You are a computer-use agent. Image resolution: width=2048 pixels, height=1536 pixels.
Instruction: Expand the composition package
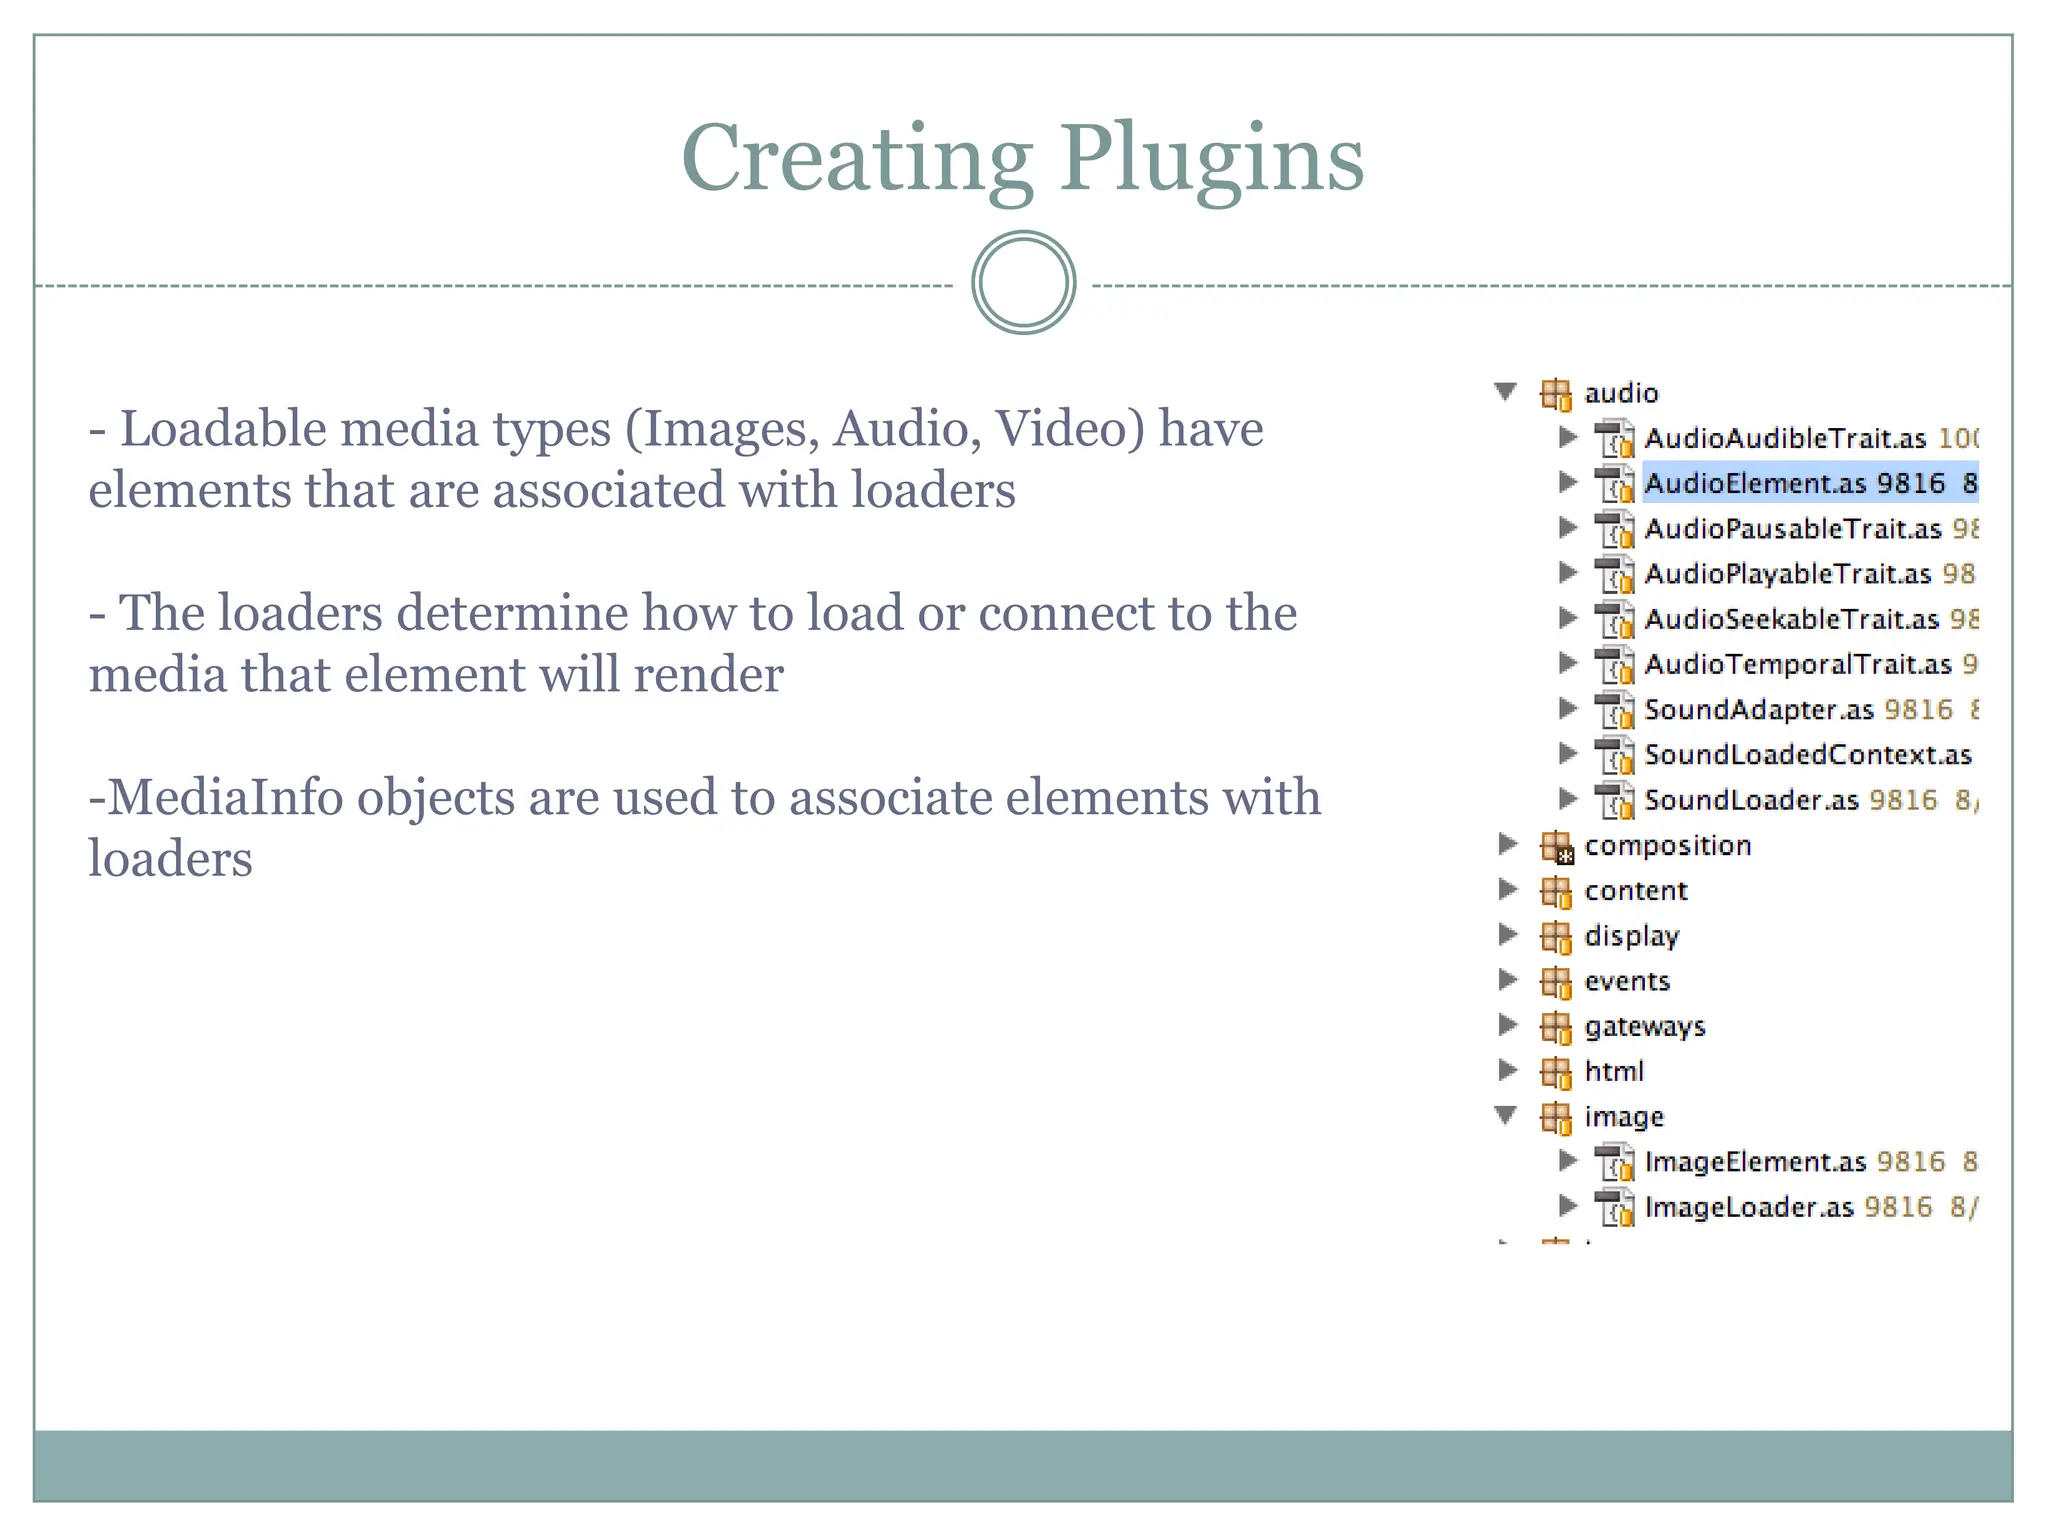point(1508,844)
